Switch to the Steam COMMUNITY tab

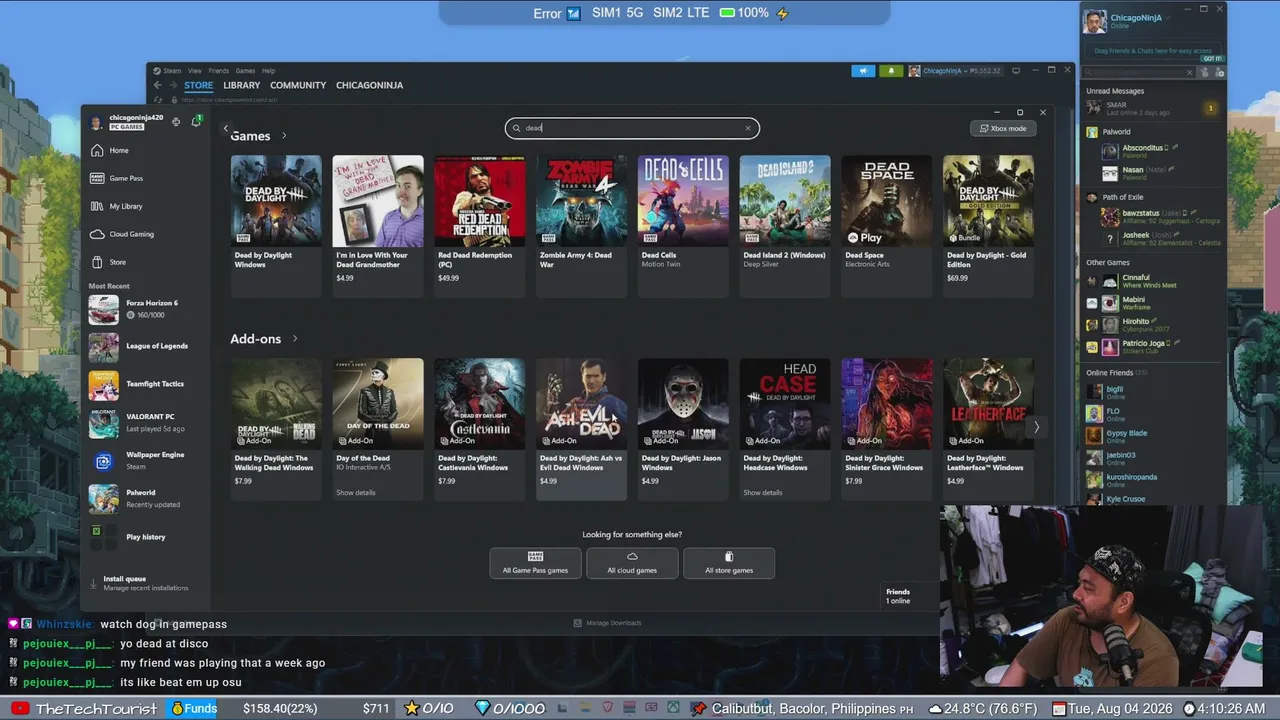click(298, 85)
